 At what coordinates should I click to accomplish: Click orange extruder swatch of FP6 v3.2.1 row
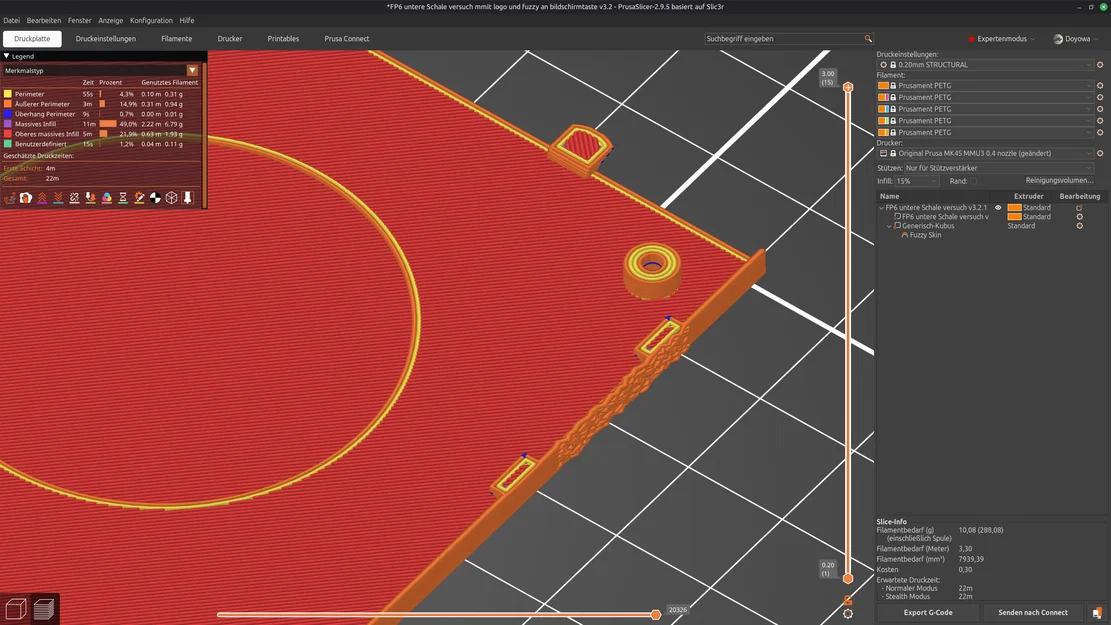tap(1014, 208)
